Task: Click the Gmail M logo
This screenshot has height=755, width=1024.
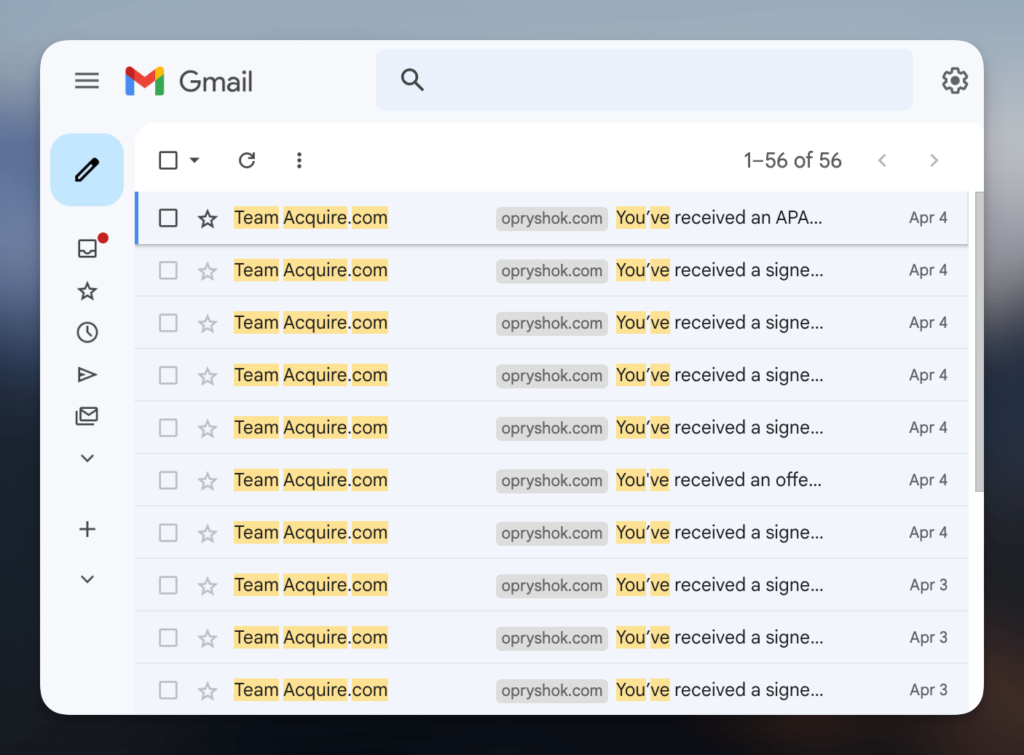Action: 144,81
